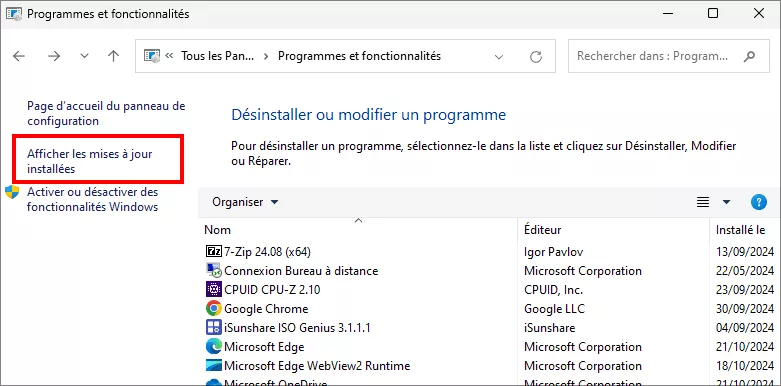
Task: Click the shield icon next to Activer ou désactiver
Action: tap(12, 192)
